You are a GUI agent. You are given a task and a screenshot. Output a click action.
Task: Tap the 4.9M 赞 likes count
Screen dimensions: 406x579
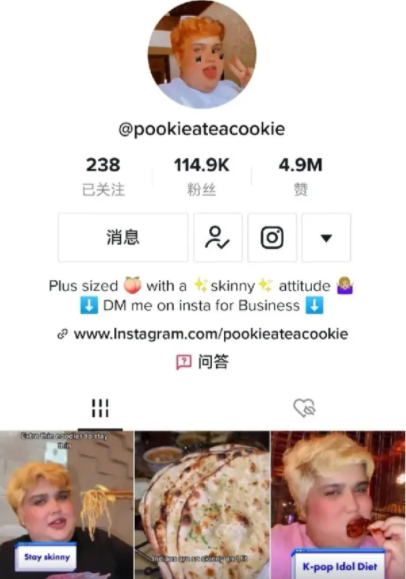[301, 177]
